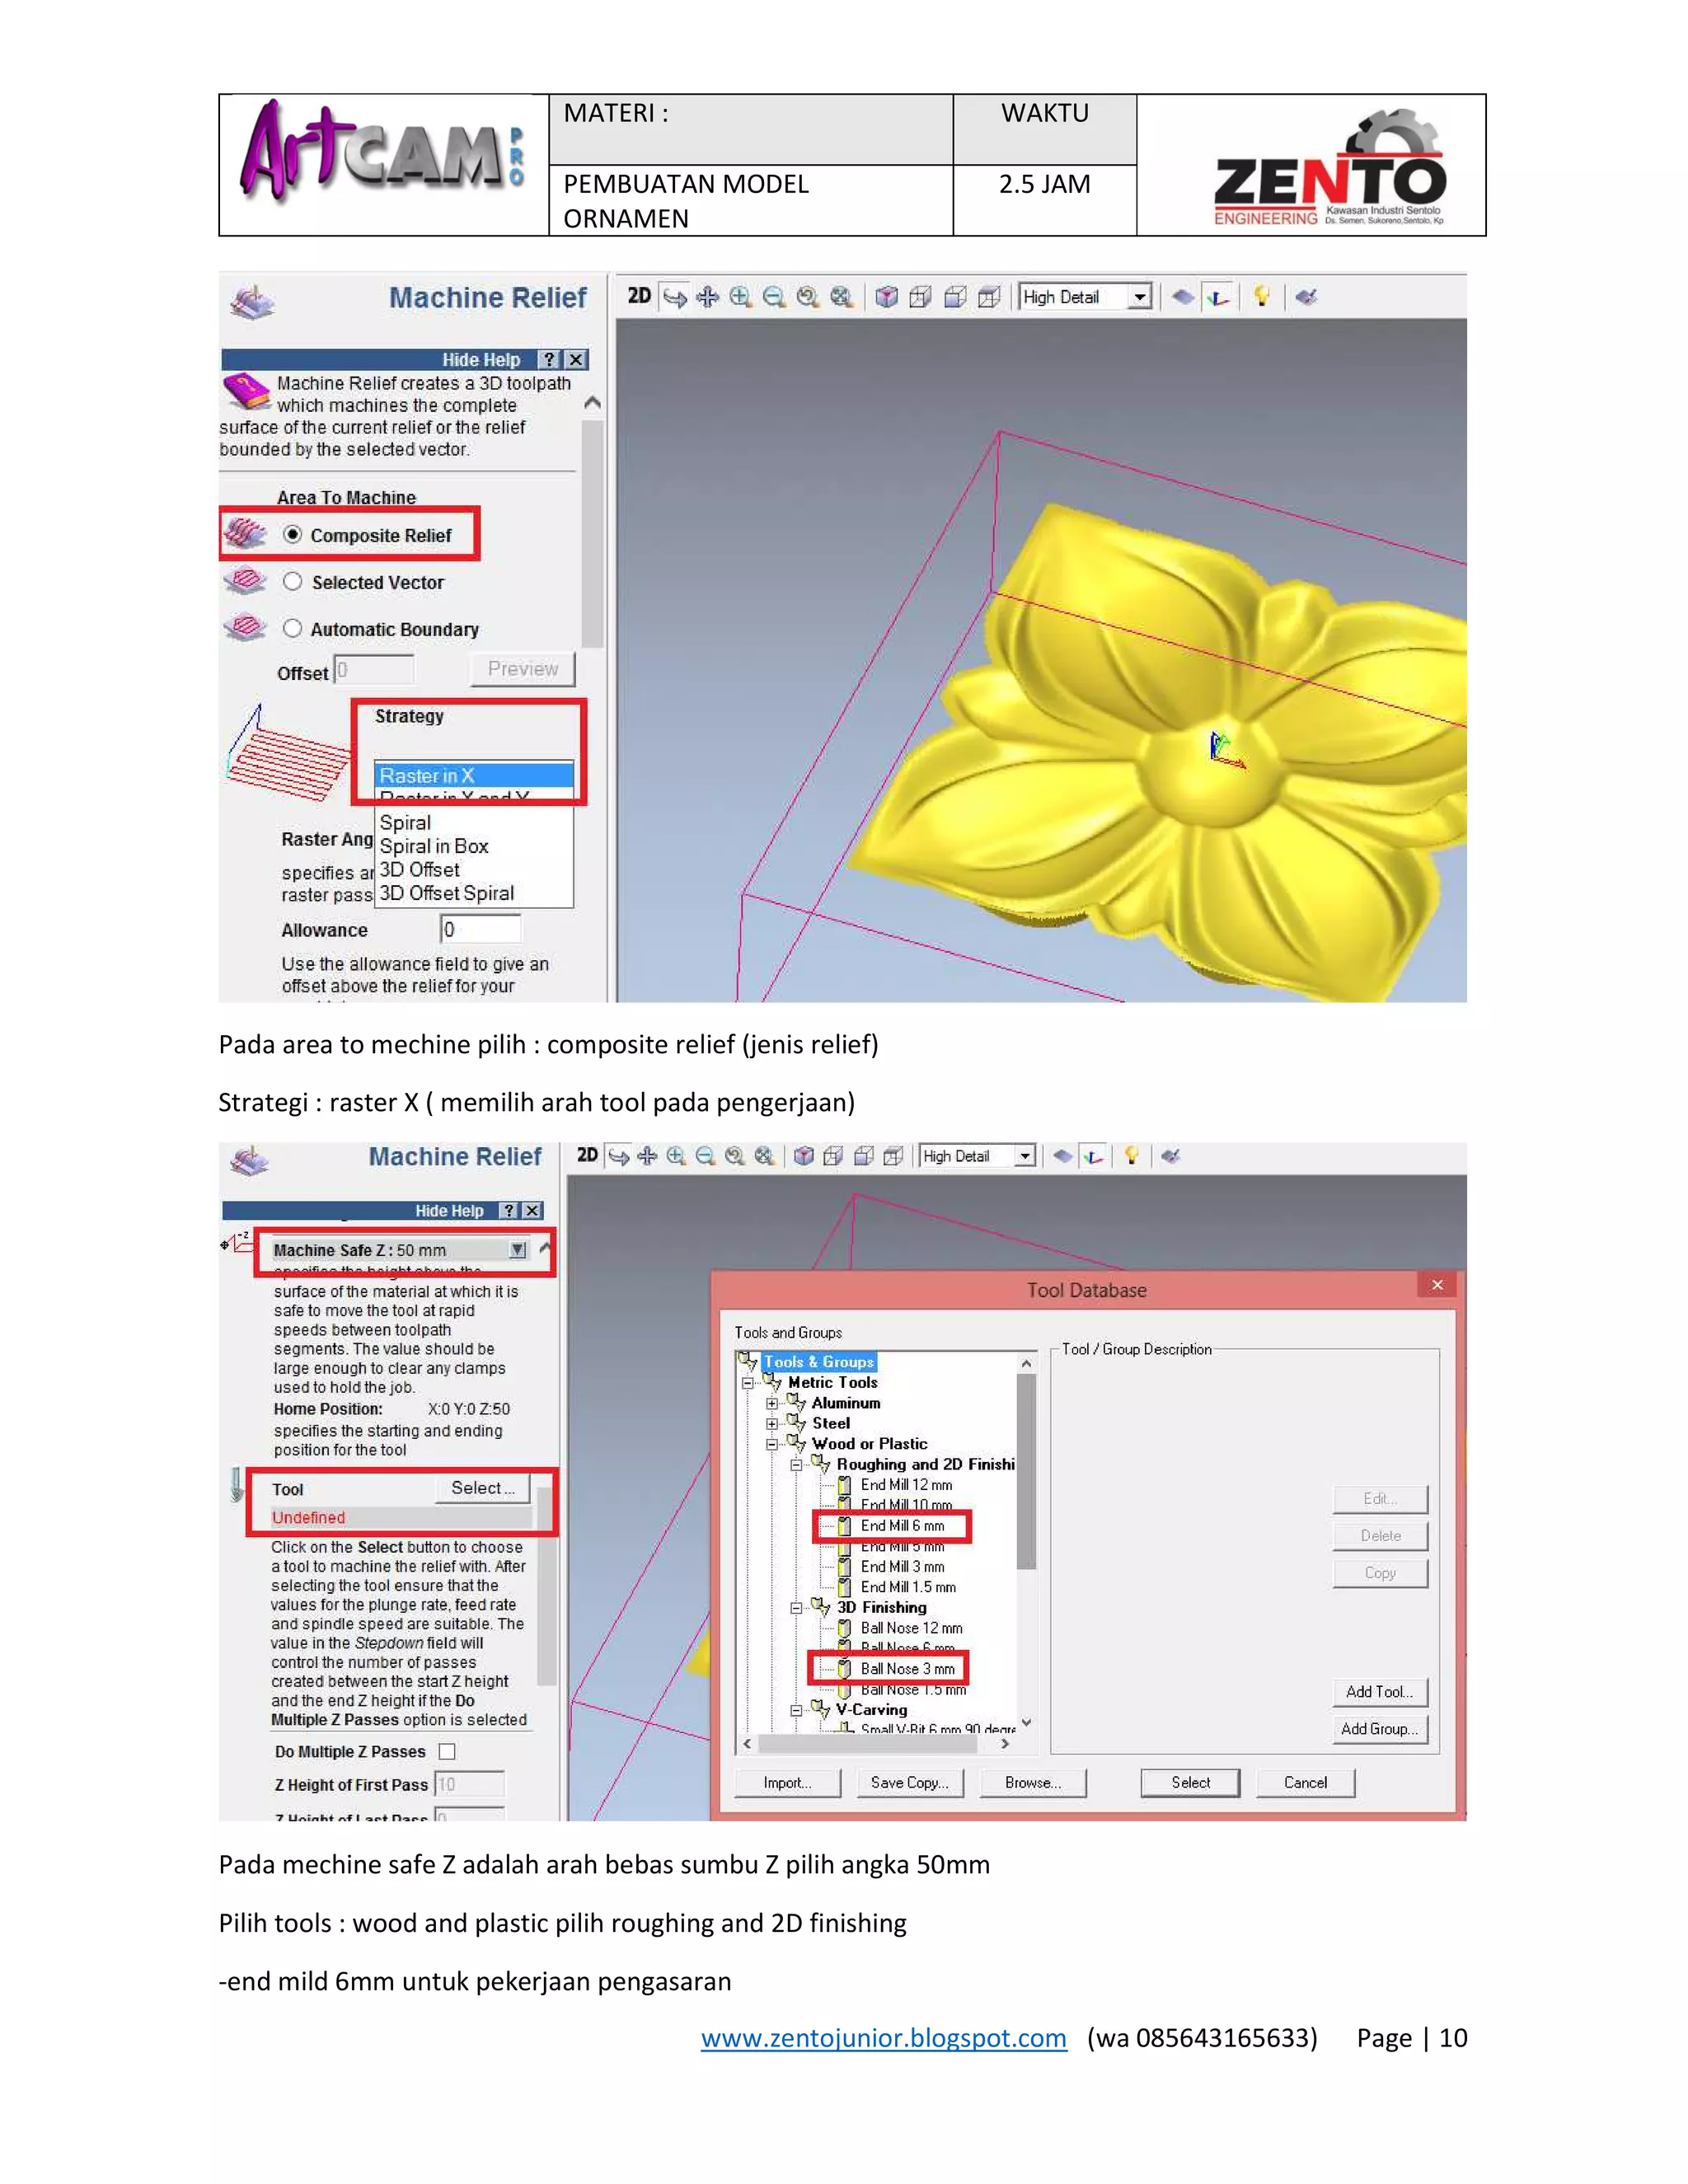Toggle the origin axis icon in top toolbar
This screenshot has width=1688, height=2184.
1218,297
